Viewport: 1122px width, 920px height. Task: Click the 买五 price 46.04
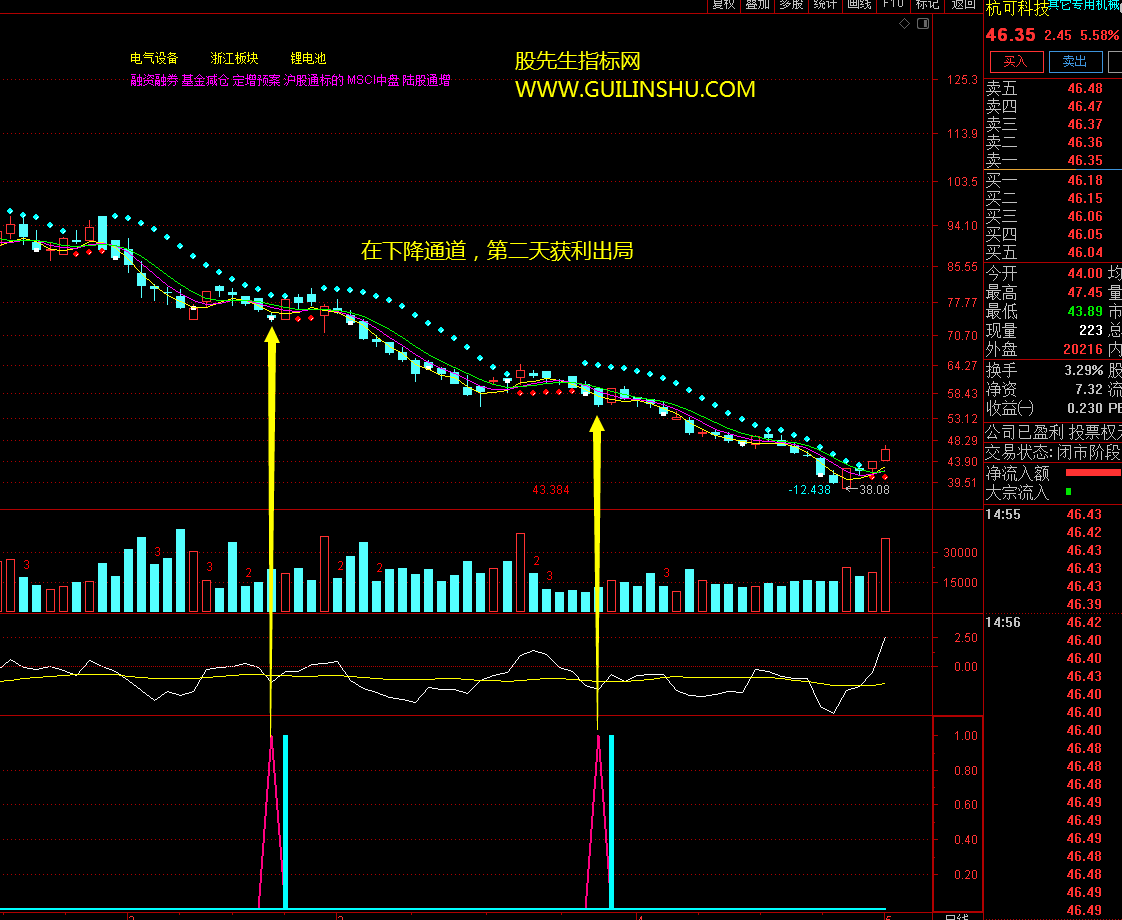1085,252
